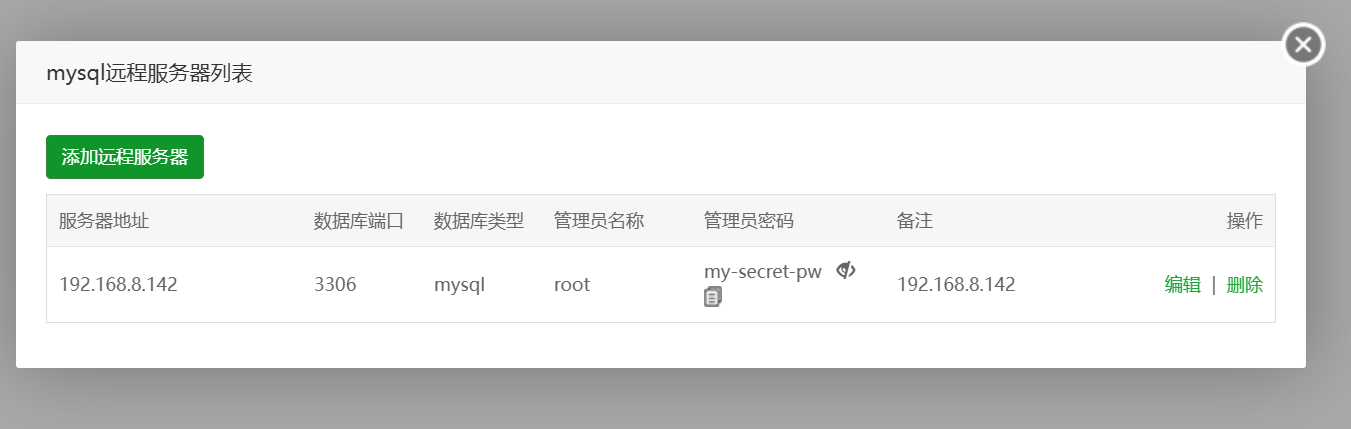Click the green 添加远程服务器 button
Screen dimensions: 1351x429
coord(125,157)
